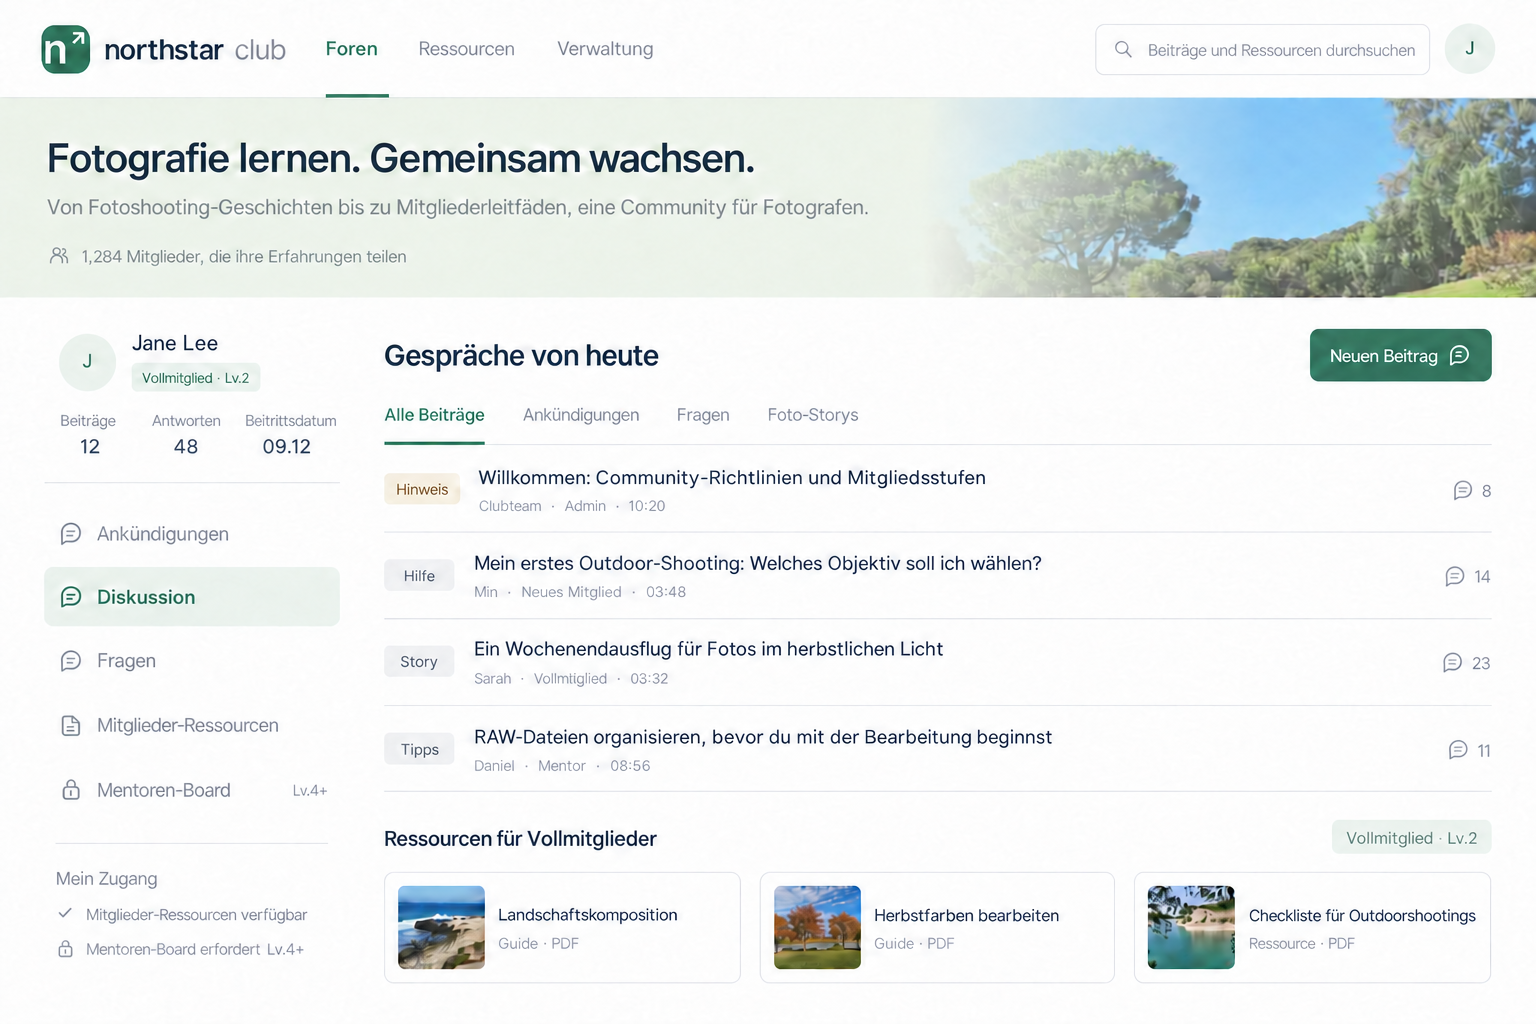Open the Landschaftskomposition guide thumbnail
The height and width of the screenshot is (1024, 1536).
point(441,927)
